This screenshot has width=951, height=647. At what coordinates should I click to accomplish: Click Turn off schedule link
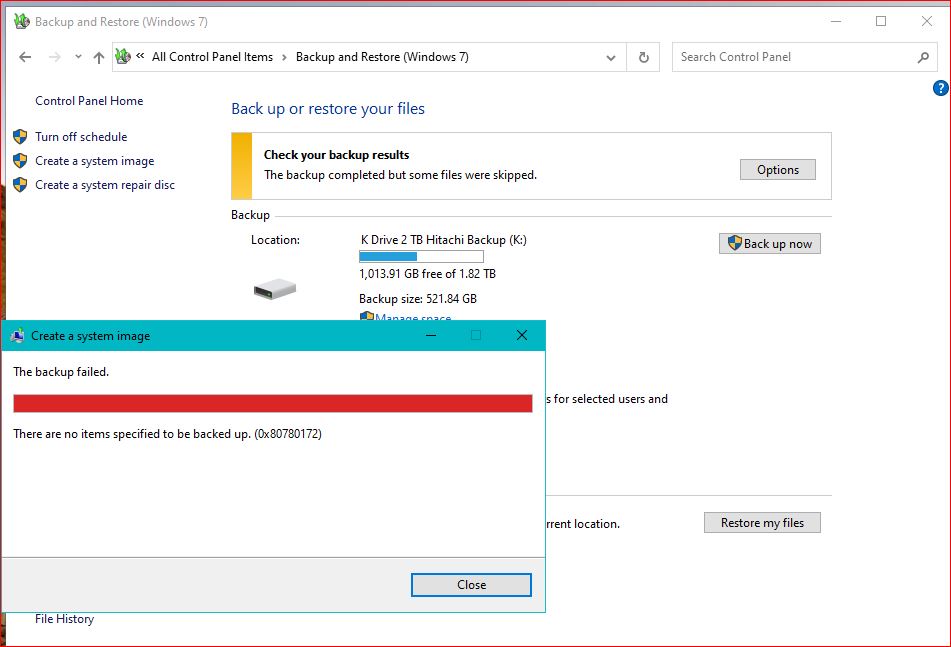click(x=81, y=136)
